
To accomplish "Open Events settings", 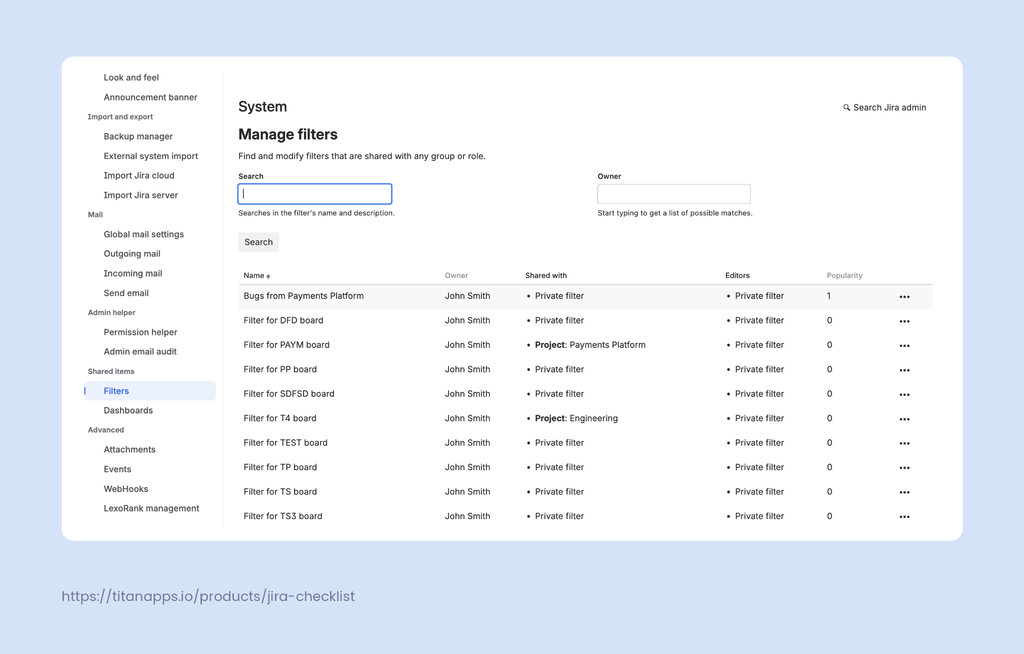I will (x=118, y=469).
